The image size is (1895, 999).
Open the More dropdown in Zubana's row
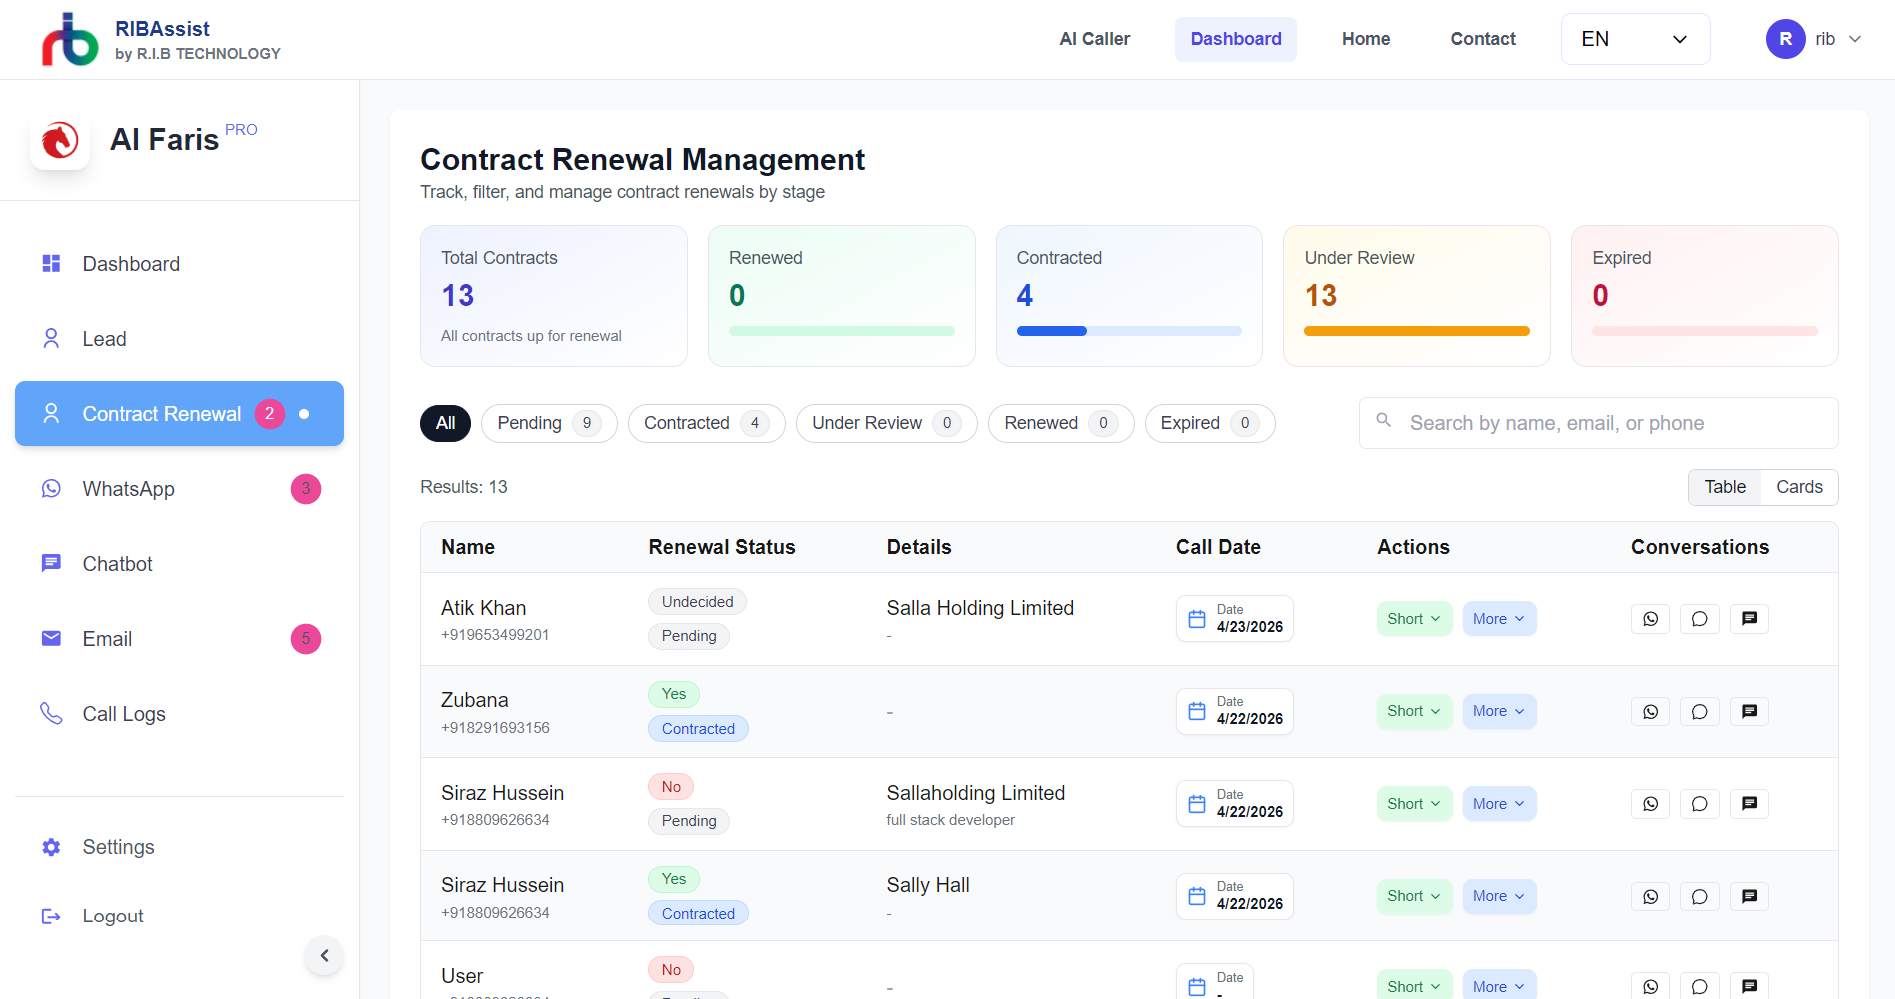tap(1498, 712)
